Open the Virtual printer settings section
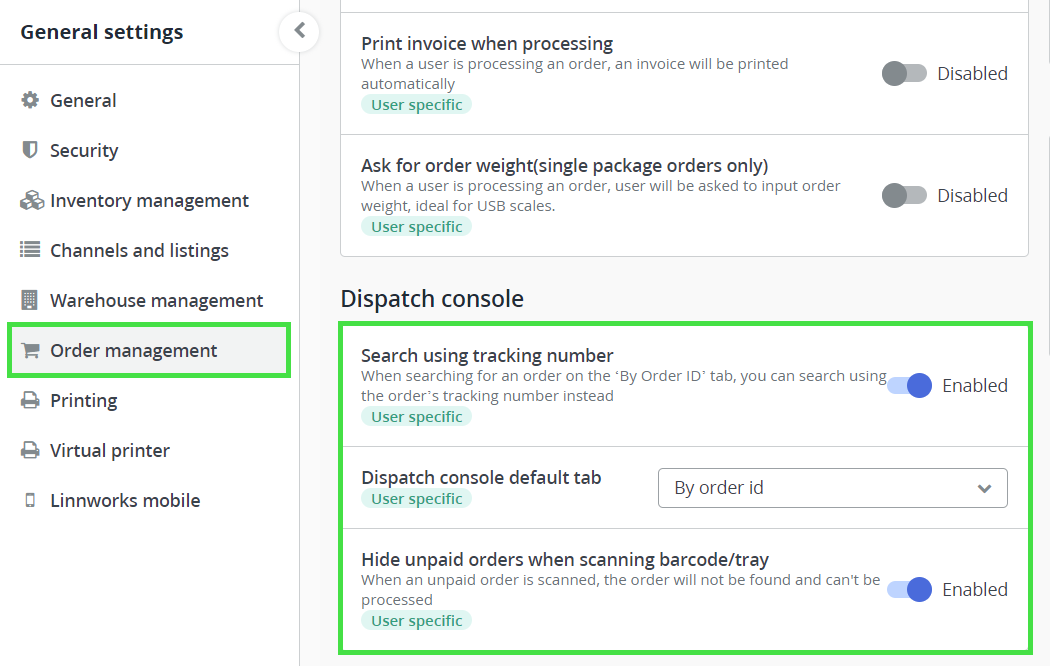This screenshot has height=666, width=1050. click(110, 451)
